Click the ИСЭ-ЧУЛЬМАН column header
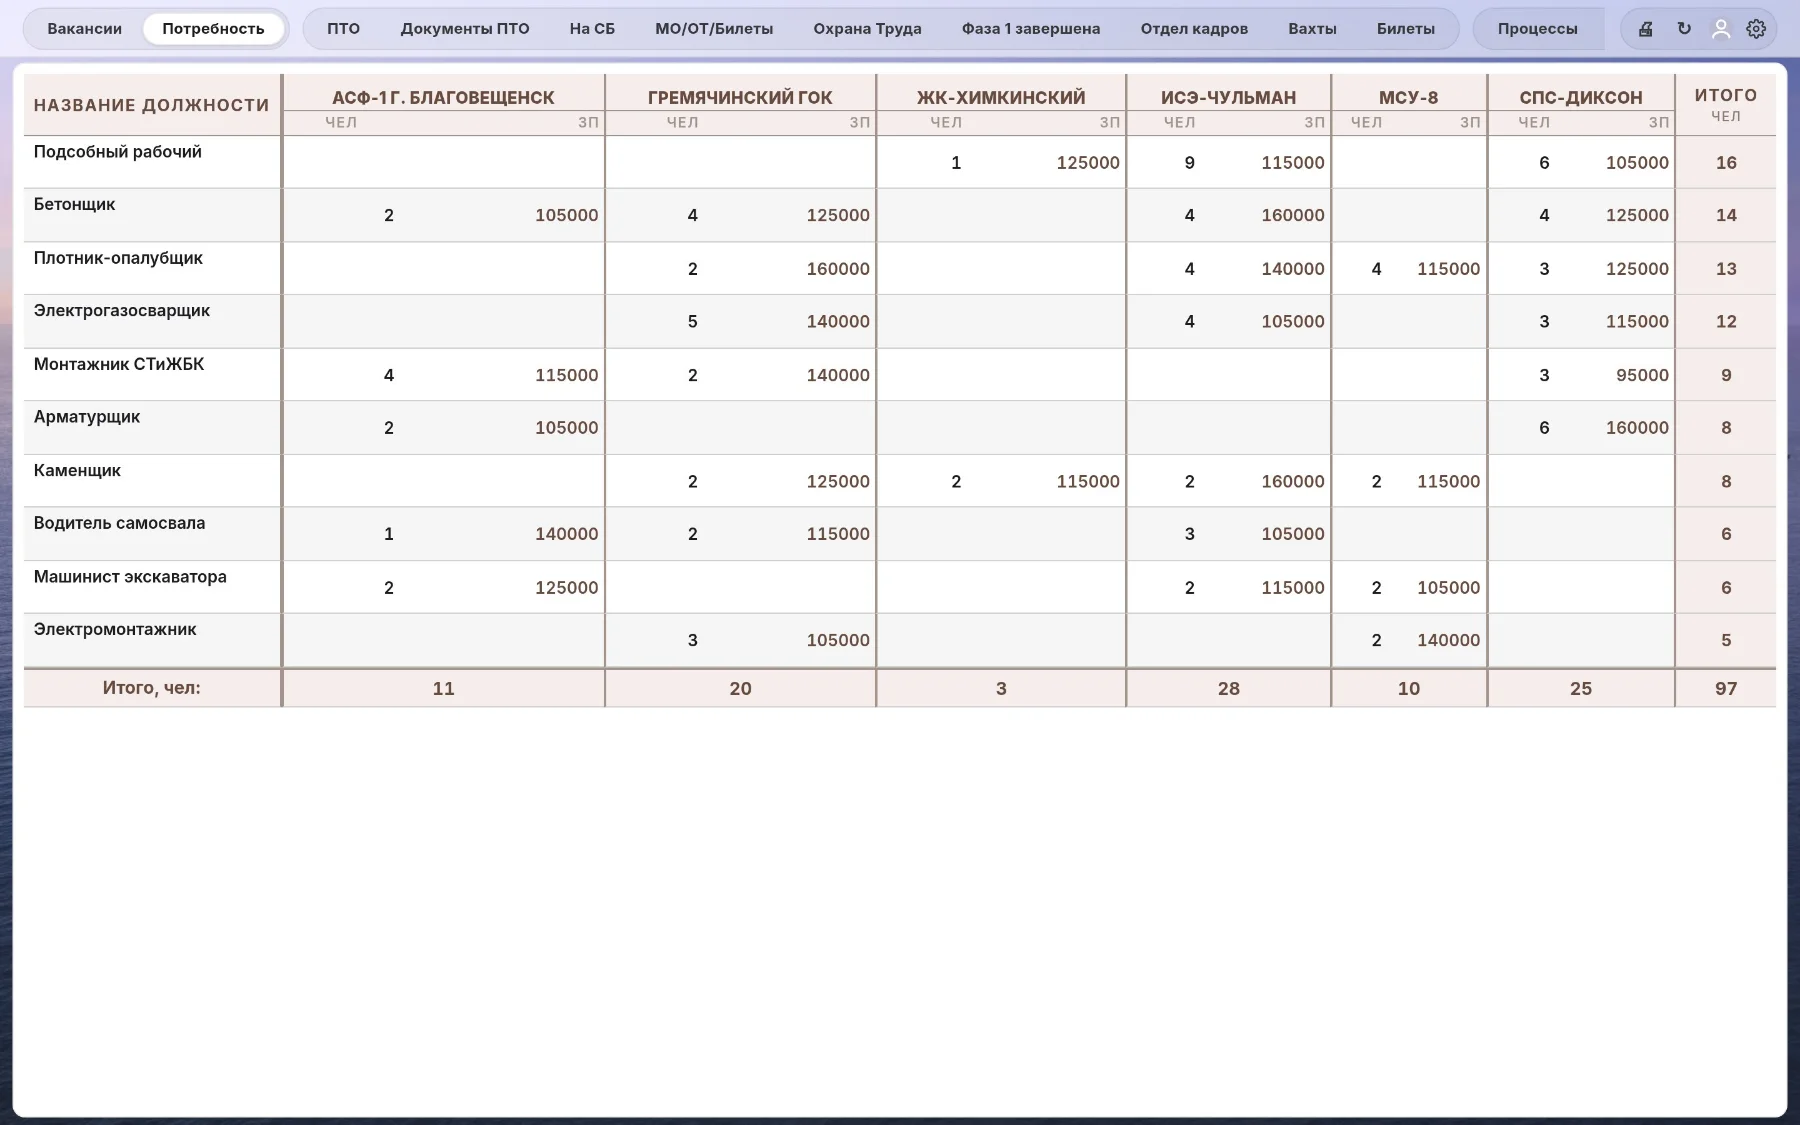1800x1125 pixels. tap(1228, 98)
